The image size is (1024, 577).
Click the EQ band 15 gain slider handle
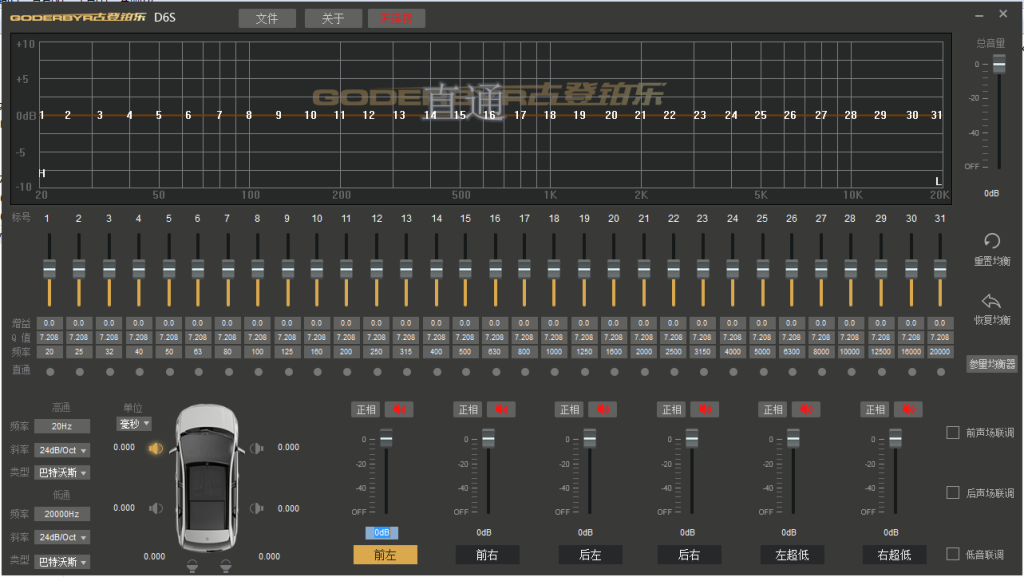pyautogui.click(x=465, y=268)
